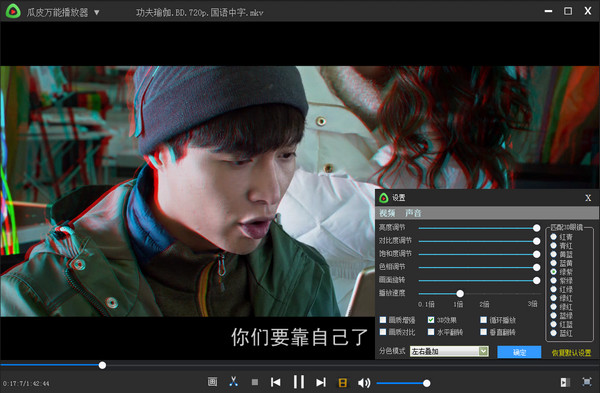Viewport: 600px width, 393px height.
Task: Toggle the playlist side panel icon
Action: coord(565,382)
